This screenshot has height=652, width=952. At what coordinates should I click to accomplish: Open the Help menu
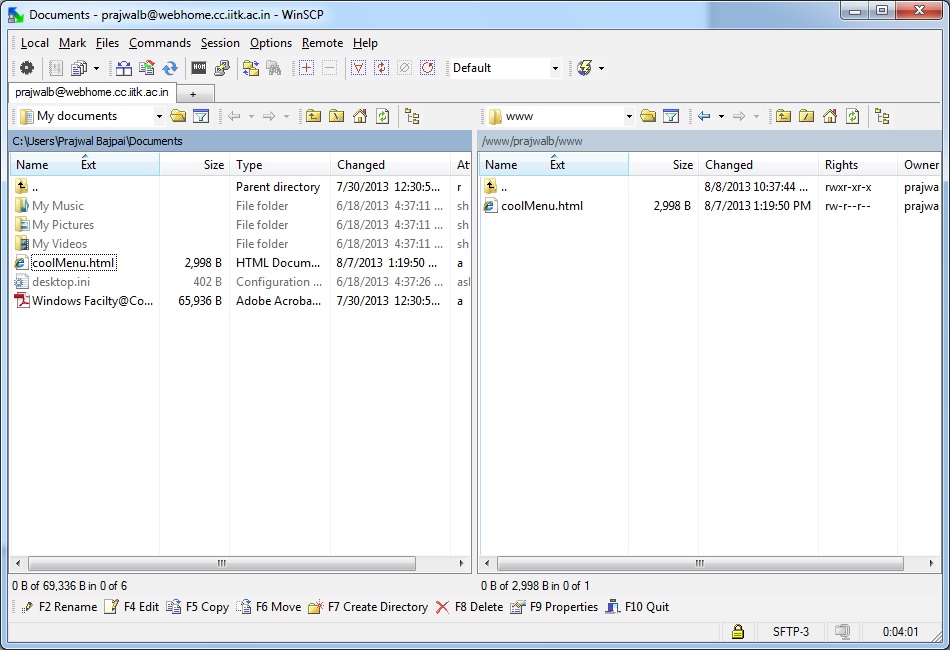pyautogui.click(x=365, y=43)
